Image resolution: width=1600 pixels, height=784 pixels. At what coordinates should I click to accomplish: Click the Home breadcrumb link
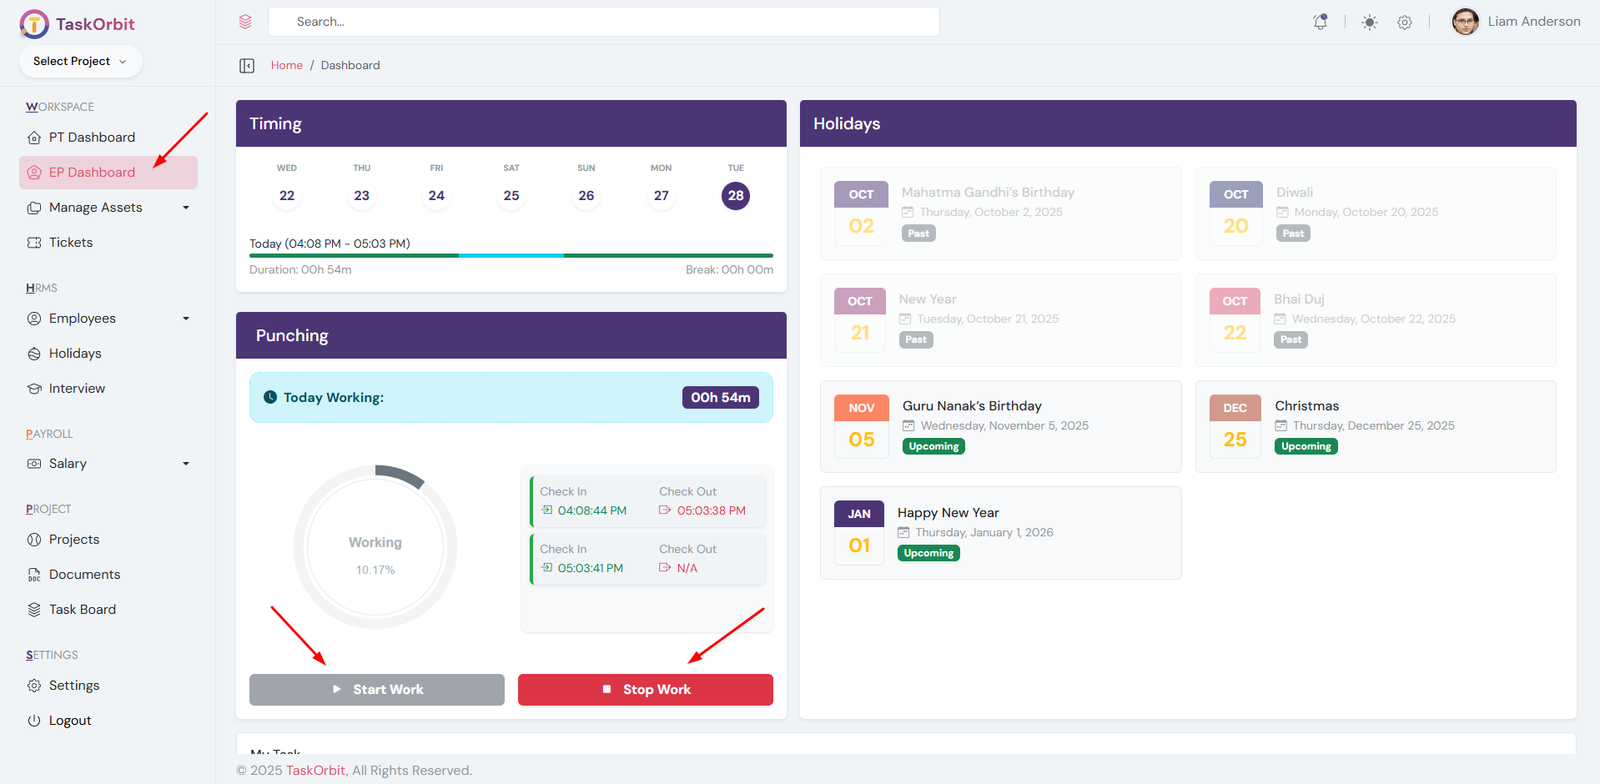point(286,66)
